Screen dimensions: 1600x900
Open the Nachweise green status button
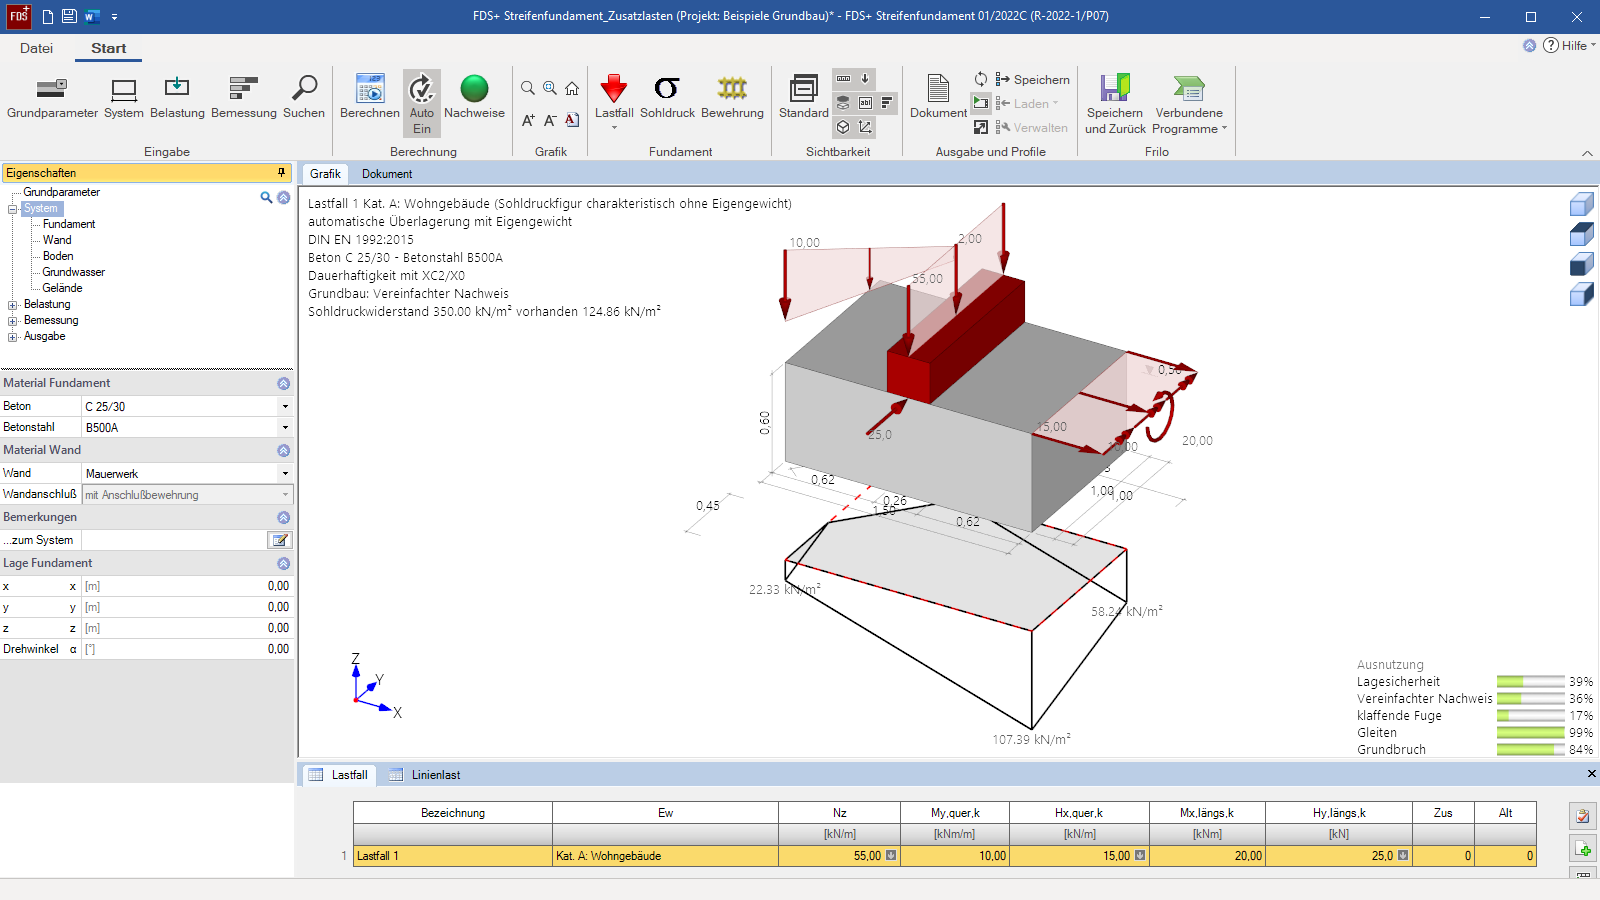474,97
